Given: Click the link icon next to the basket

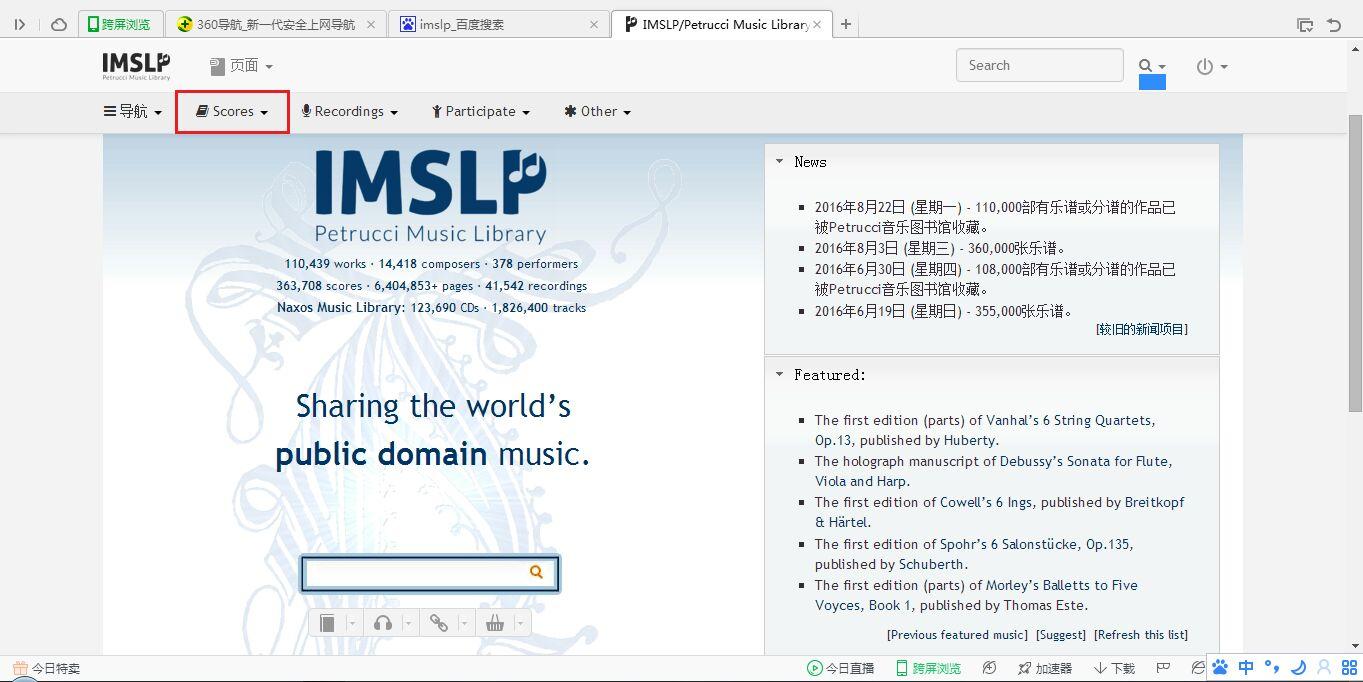Looking at the screenshot, I should pos(440,622).
